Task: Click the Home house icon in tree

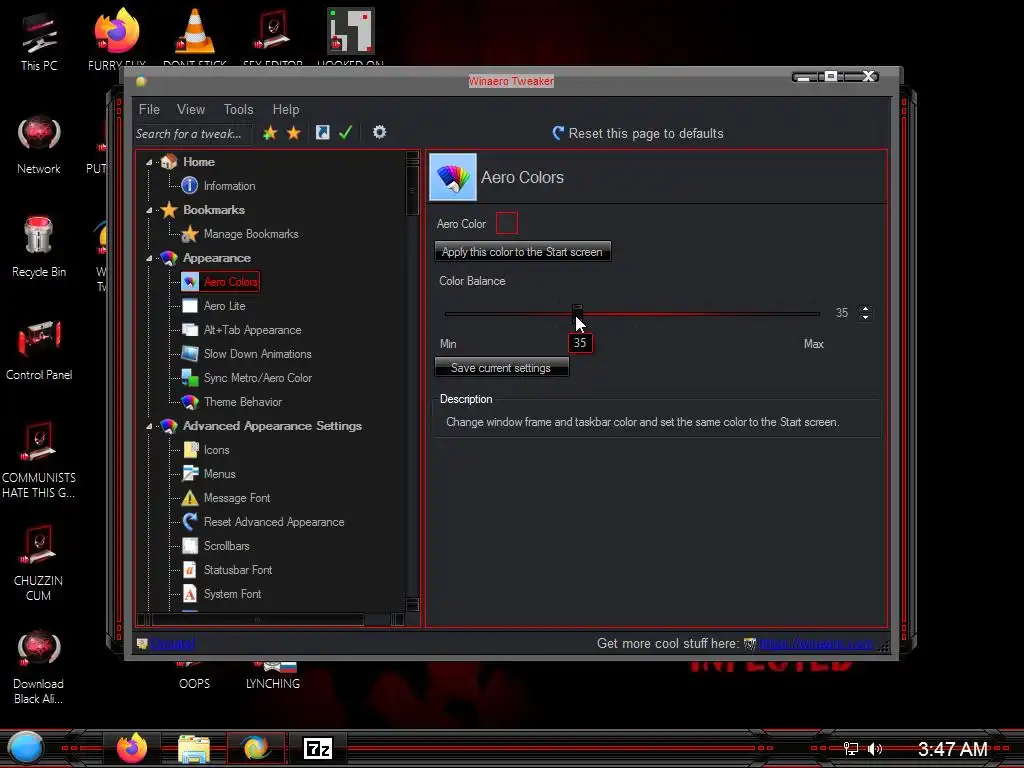Action: (x=169, y=161)
